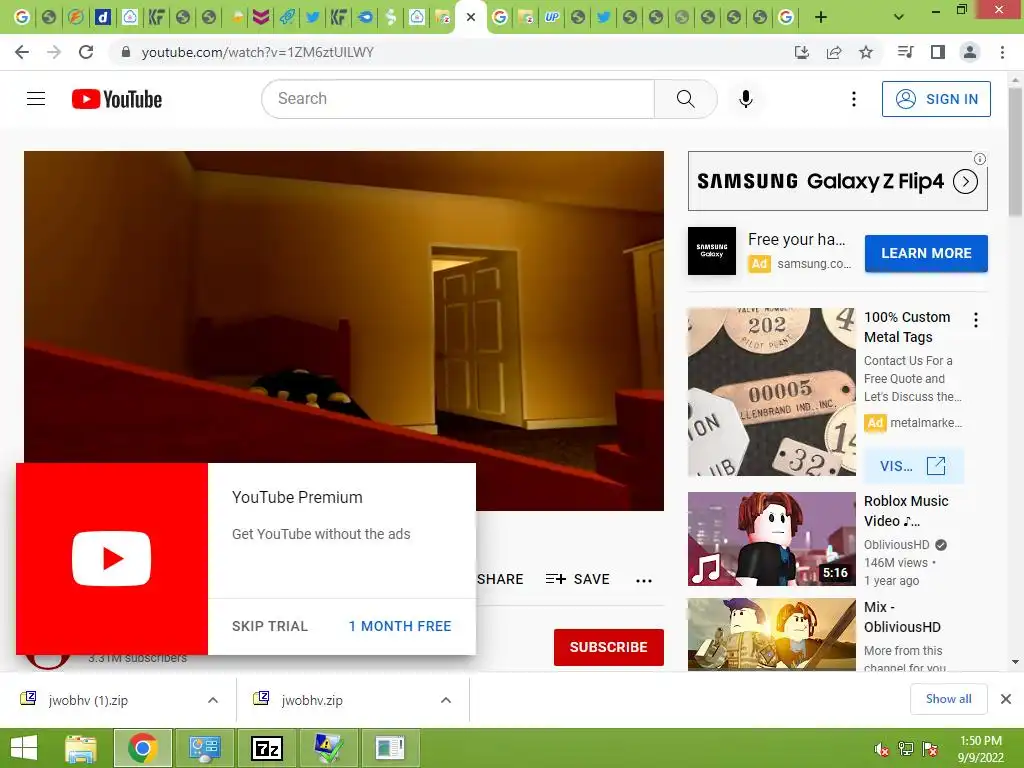Viewport: 1024px width, 768px height.
Task: Reload the current YouTube page
Action: 86,52
